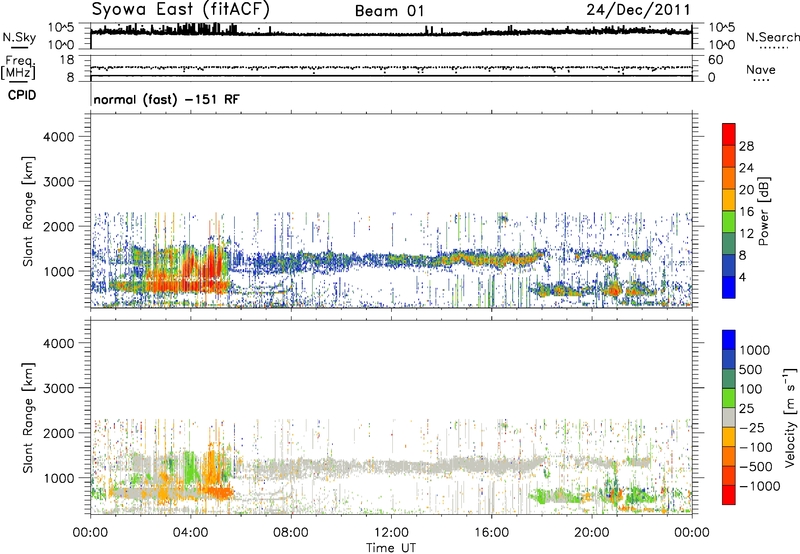The image size is (800, 554).
Task: Click the dotted line sample under 'N.Search'
Action: click(x=773, y=48)
